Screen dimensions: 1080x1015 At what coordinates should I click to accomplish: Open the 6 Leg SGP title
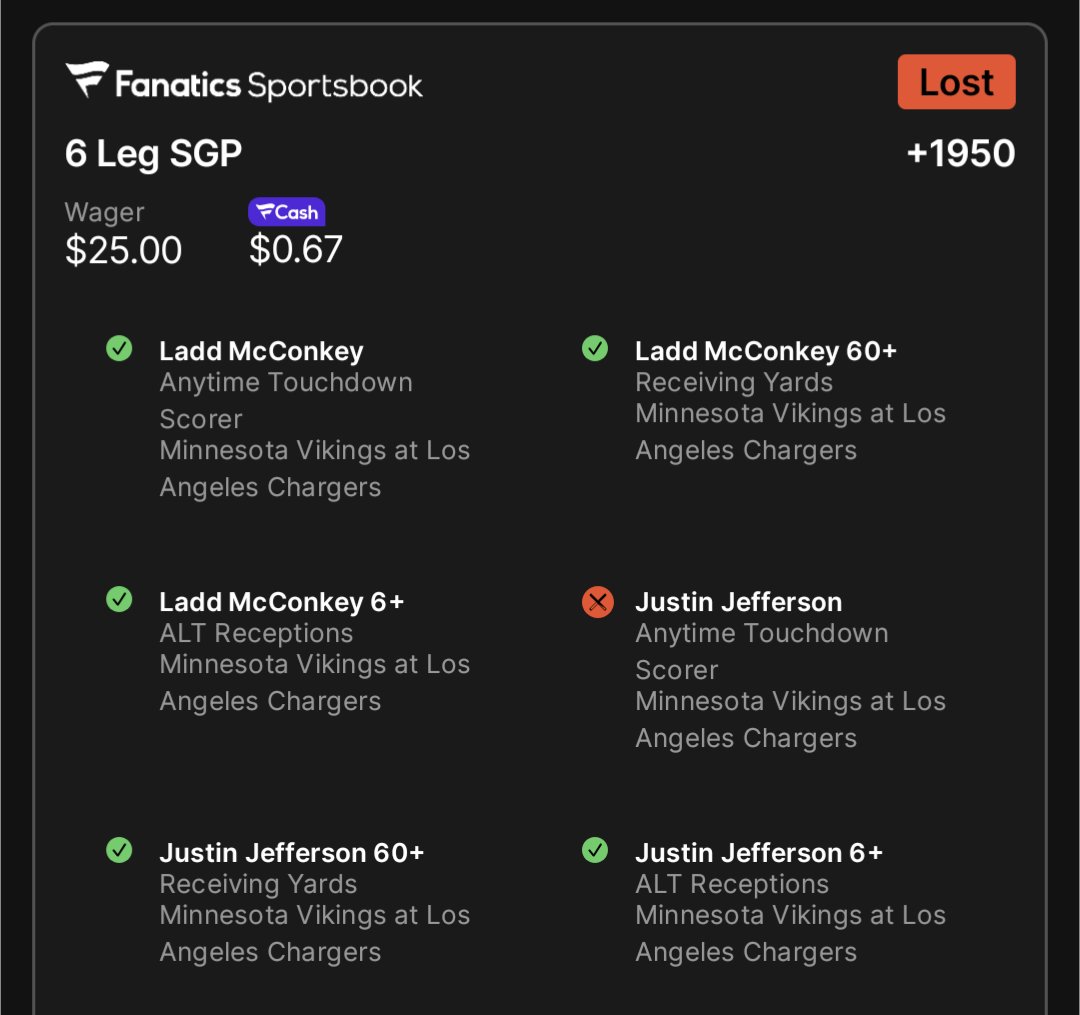point(154,154)
